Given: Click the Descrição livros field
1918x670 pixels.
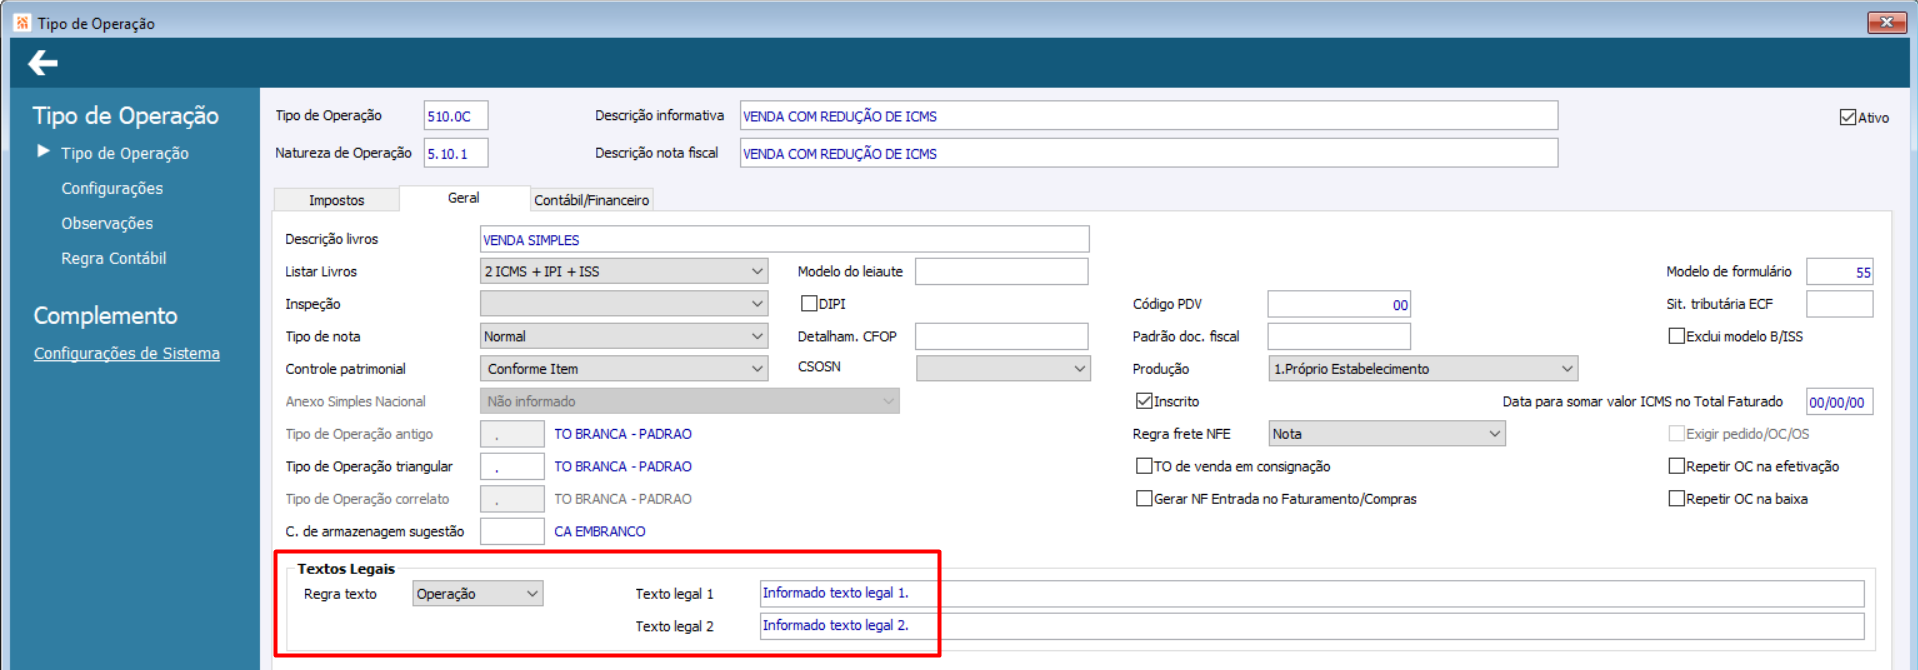Looking at the screenshot, I should pyautogui.click(x=785, y=239).
